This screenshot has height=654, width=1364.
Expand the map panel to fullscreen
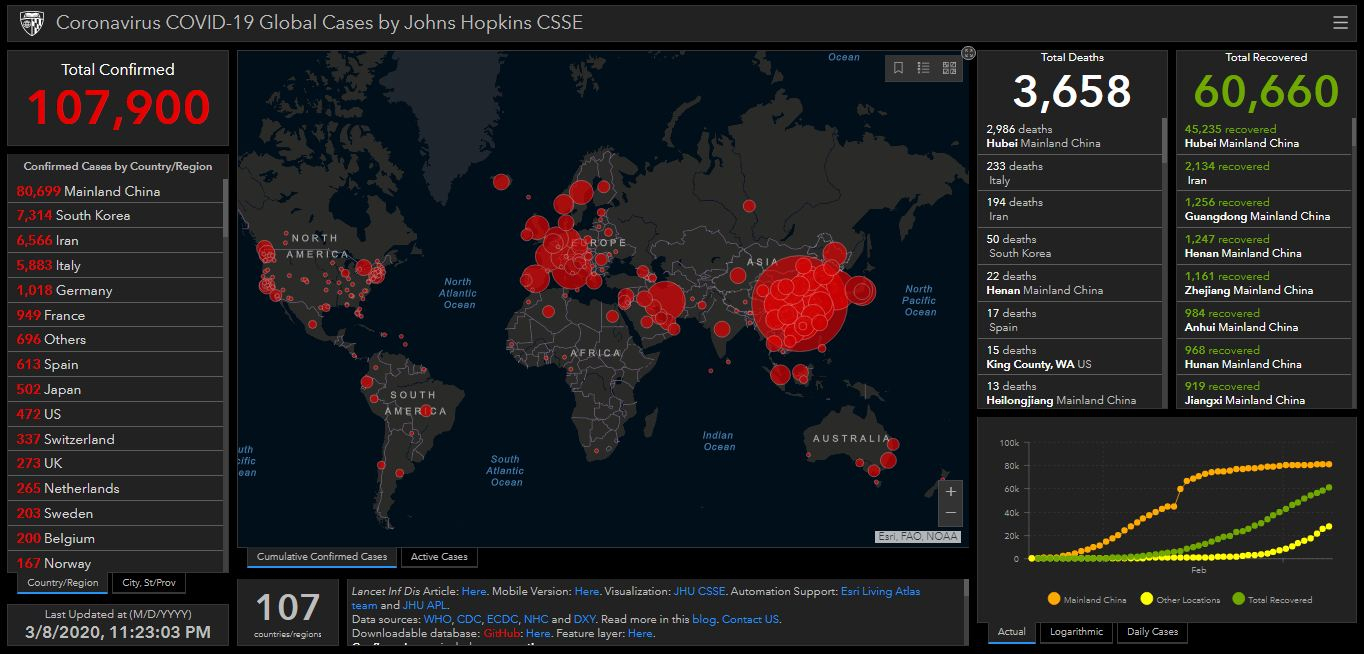pos(968,53)
